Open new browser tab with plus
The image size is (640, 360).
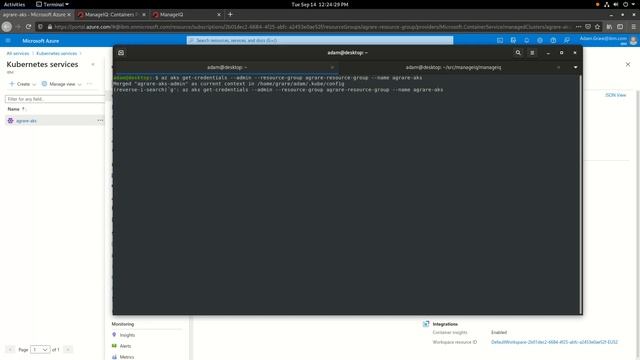coord(230,14)
